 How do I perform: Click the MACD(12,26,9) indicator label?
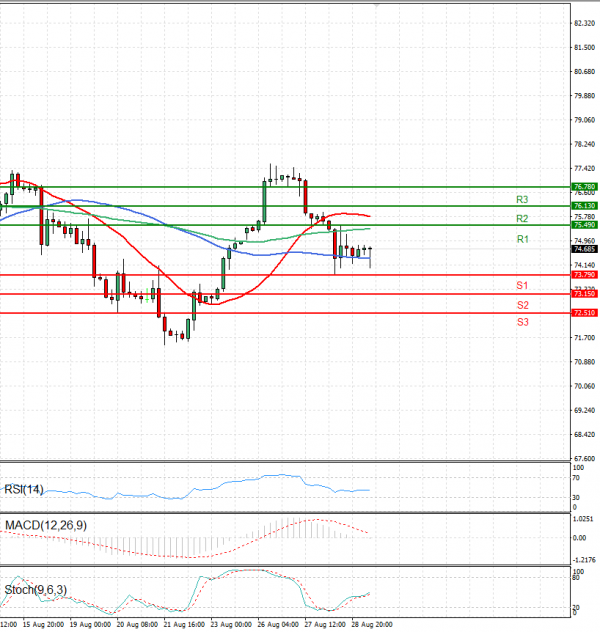click(x=46, y=525)
